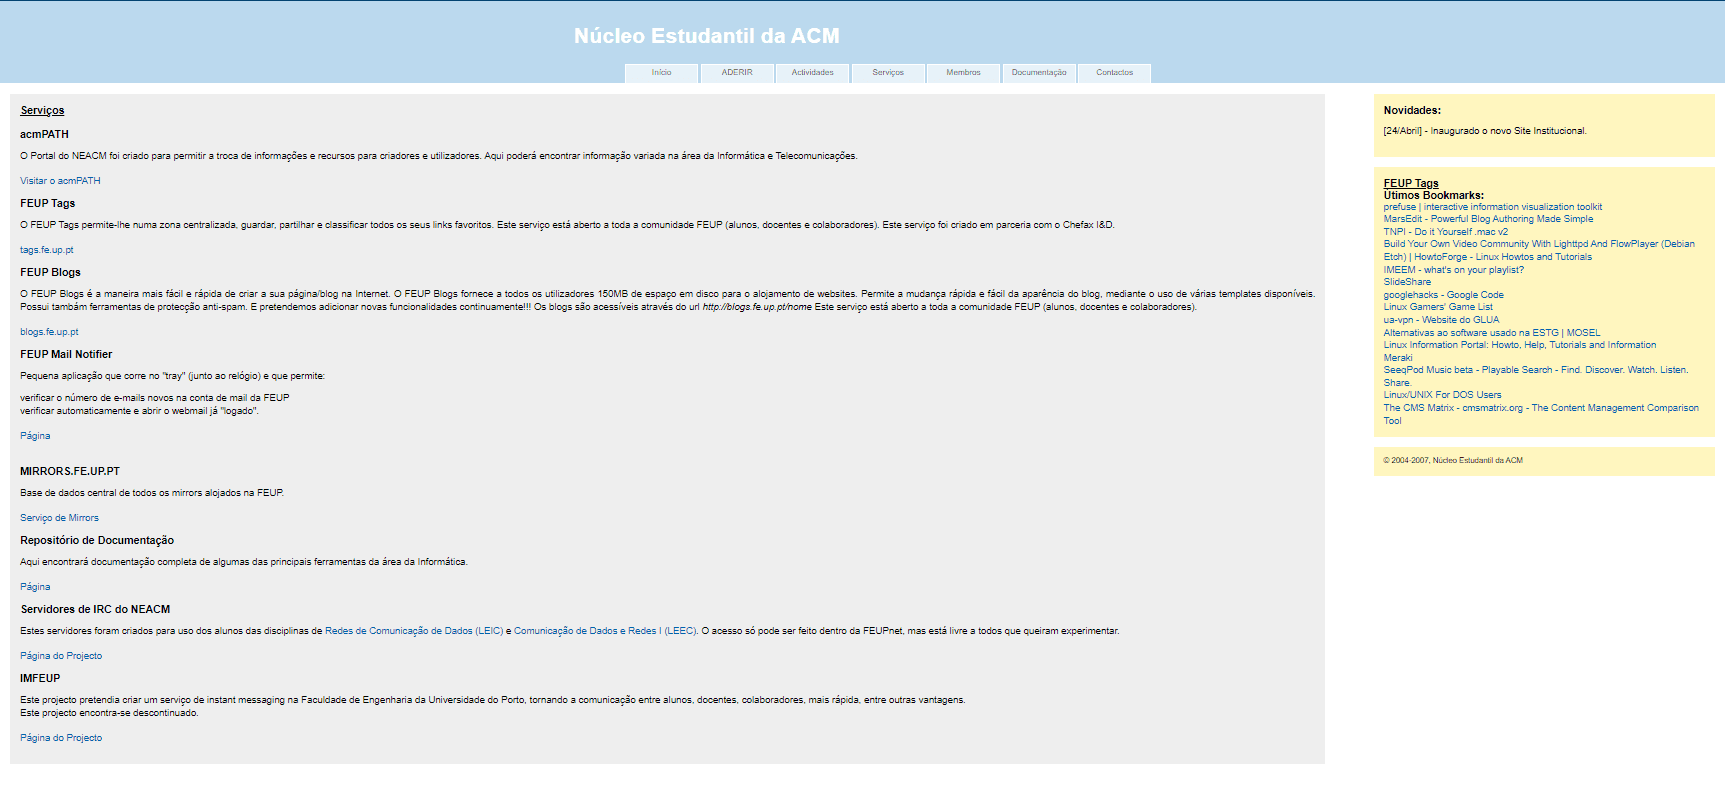Select the ADERIR tab
Image resolution: width=1725 pixels, height=795 pixels.
[737, 73]
